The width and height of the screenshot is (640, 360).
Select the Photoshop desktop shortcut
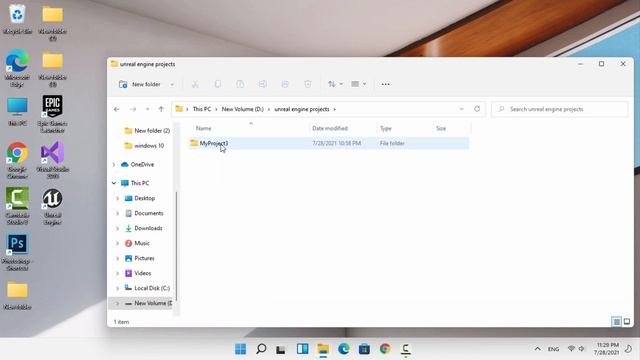[x=17, y=252]
